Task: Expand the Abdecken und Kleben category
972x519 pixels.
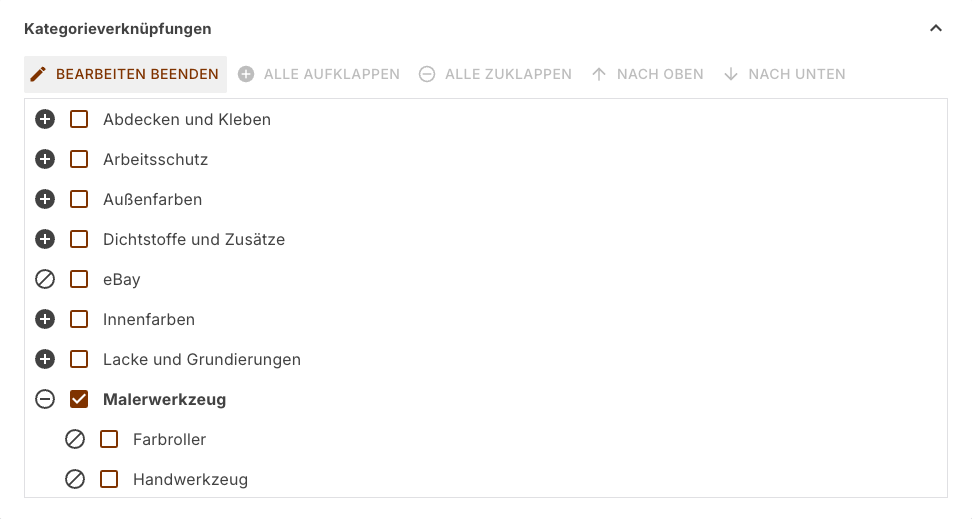Action: [x=45, y=120]
